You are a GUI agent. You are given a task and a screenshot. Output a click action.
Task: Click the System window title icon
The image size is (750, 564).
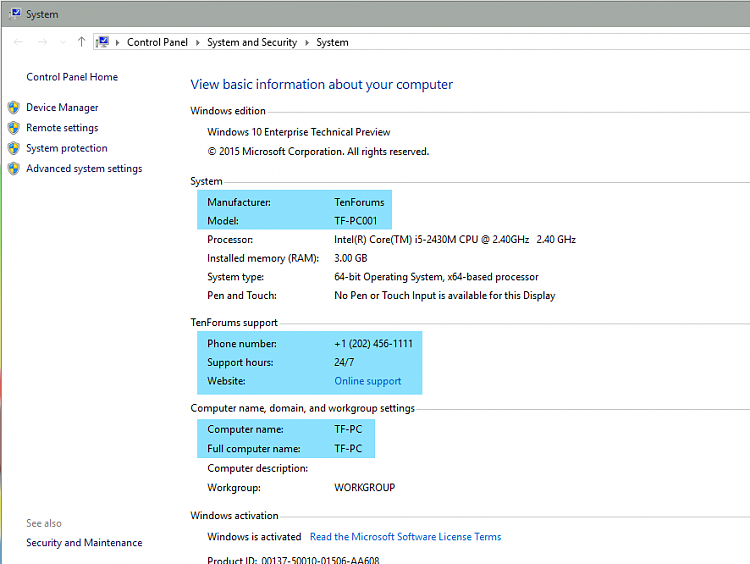(x=15, y=13)
